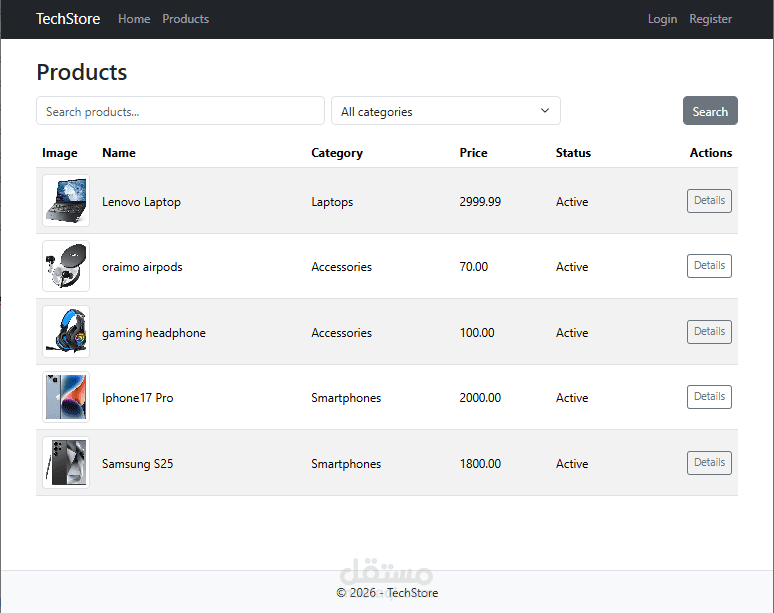Select the Samsung S25 product image
The image size is (774, 613).
(66, 463)
